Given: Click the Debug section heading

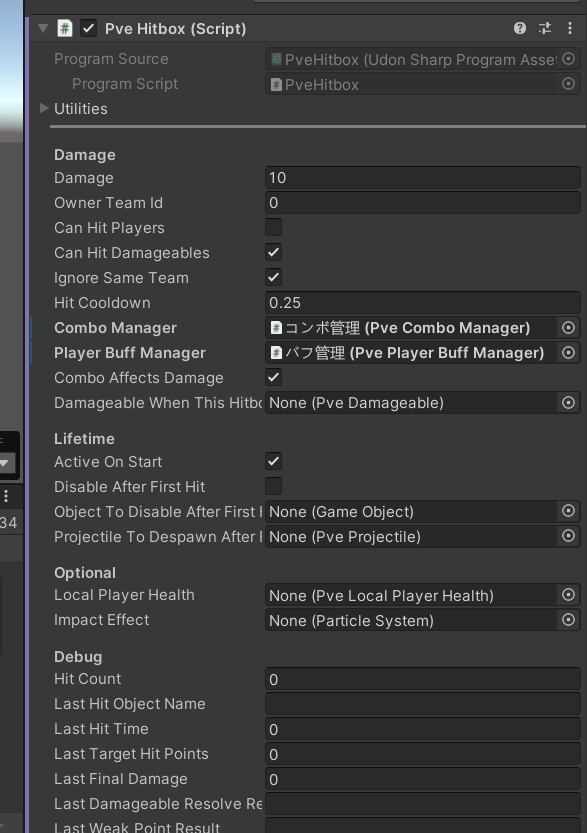Looking at the screenshot, I should (x=78, y=657).
